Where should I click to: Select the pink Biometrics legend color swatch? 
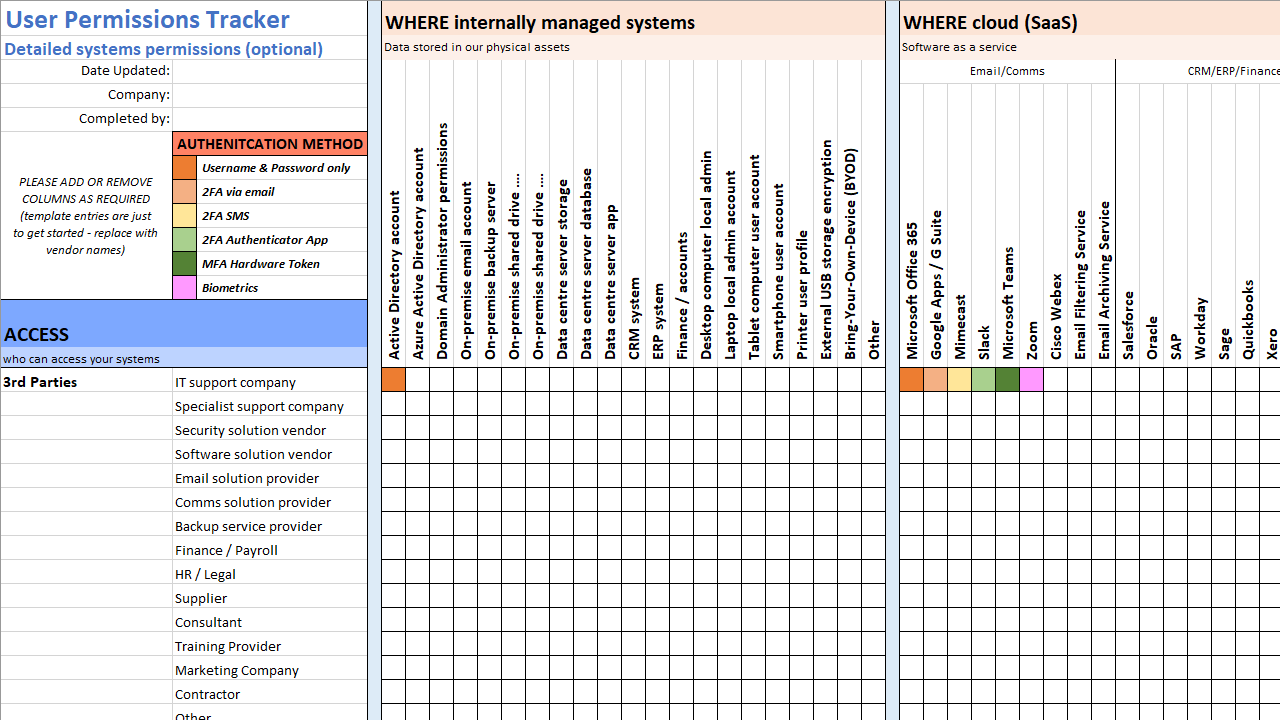tap(185, 288)
